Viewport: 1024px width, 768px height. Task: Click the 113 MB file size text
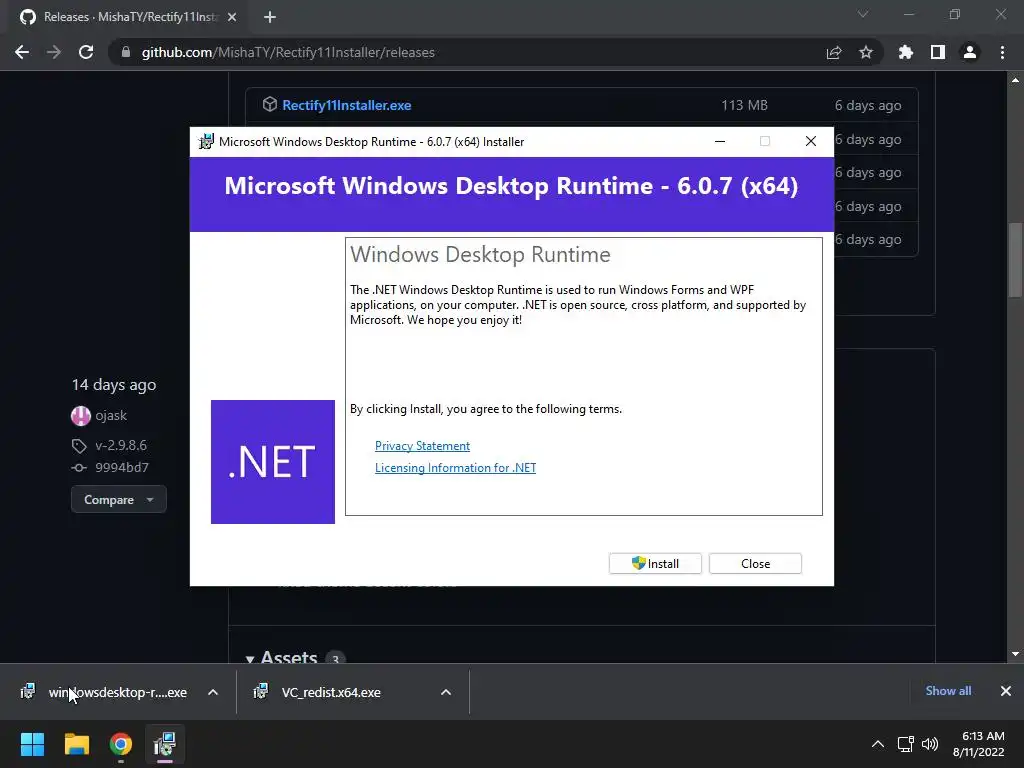[x=744, y=105]
